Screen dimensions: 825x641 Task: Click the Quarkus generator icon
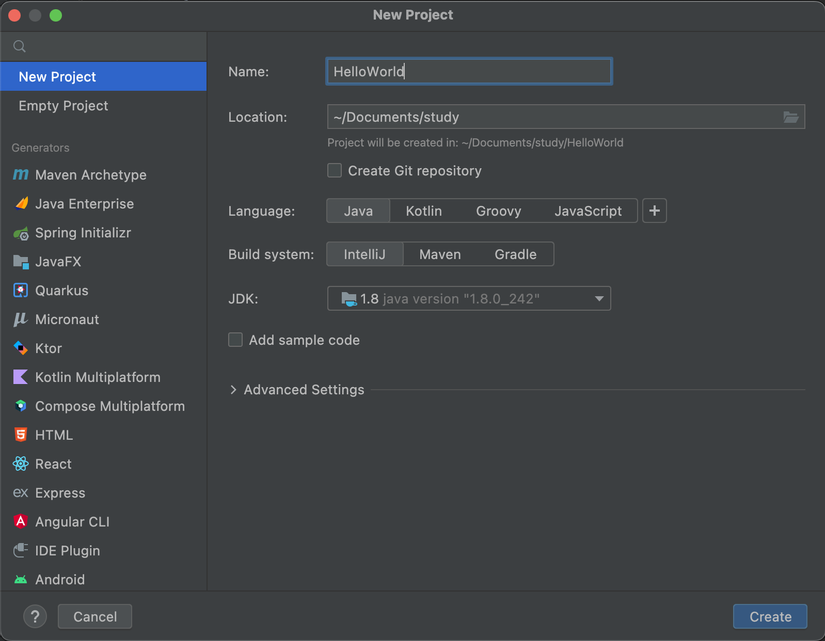(x=20, y=291)
